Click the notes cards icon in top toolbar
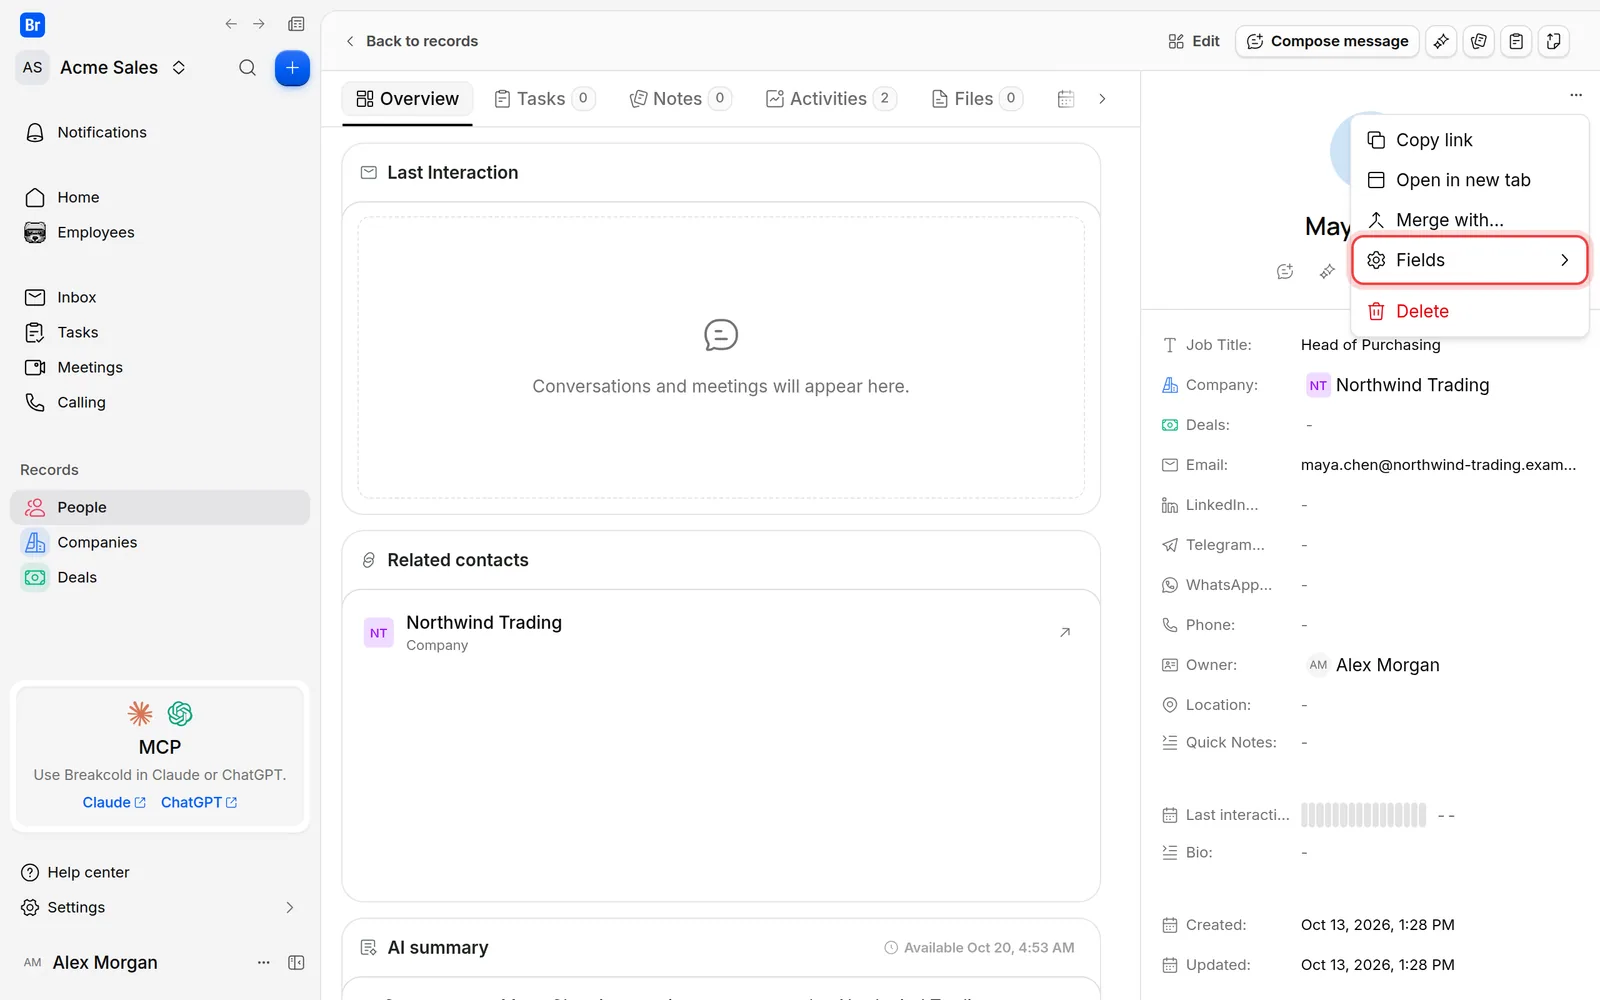1600x1000 pixels. click(1479, 41)
